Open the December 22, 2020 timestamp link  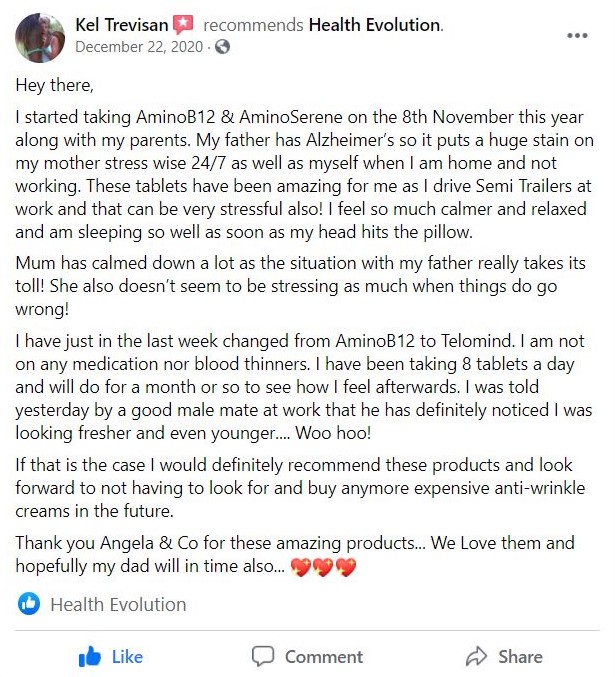click(139, 47)
